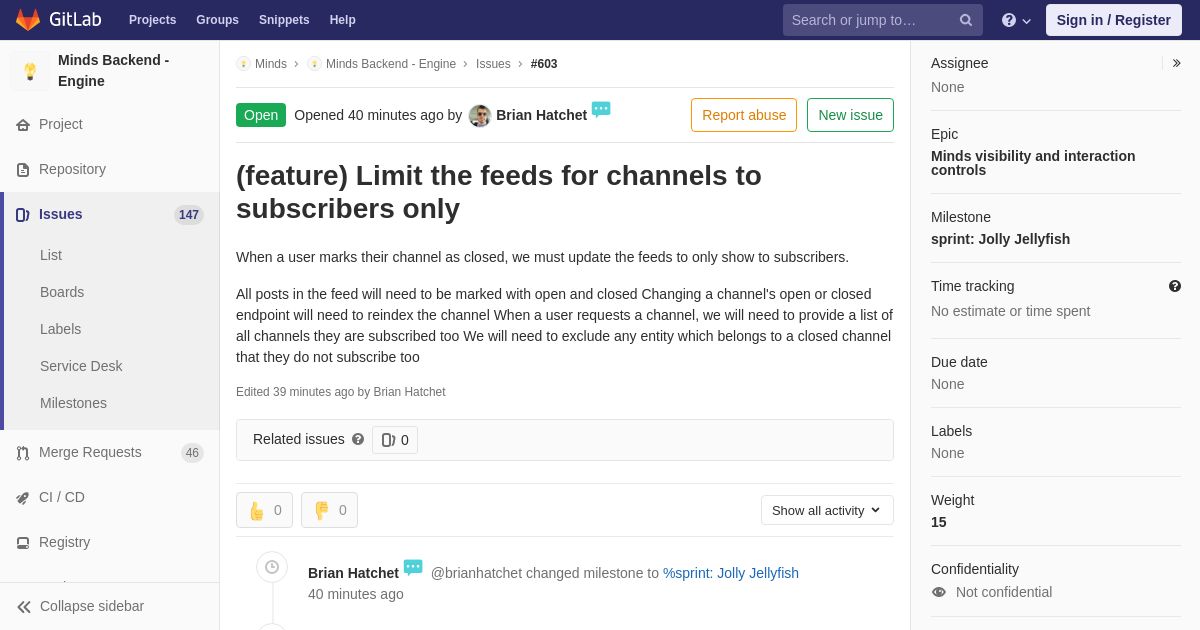Click the Brian Hatchet name in activity note
1200x630 pixels.
[x=353, y=573]
